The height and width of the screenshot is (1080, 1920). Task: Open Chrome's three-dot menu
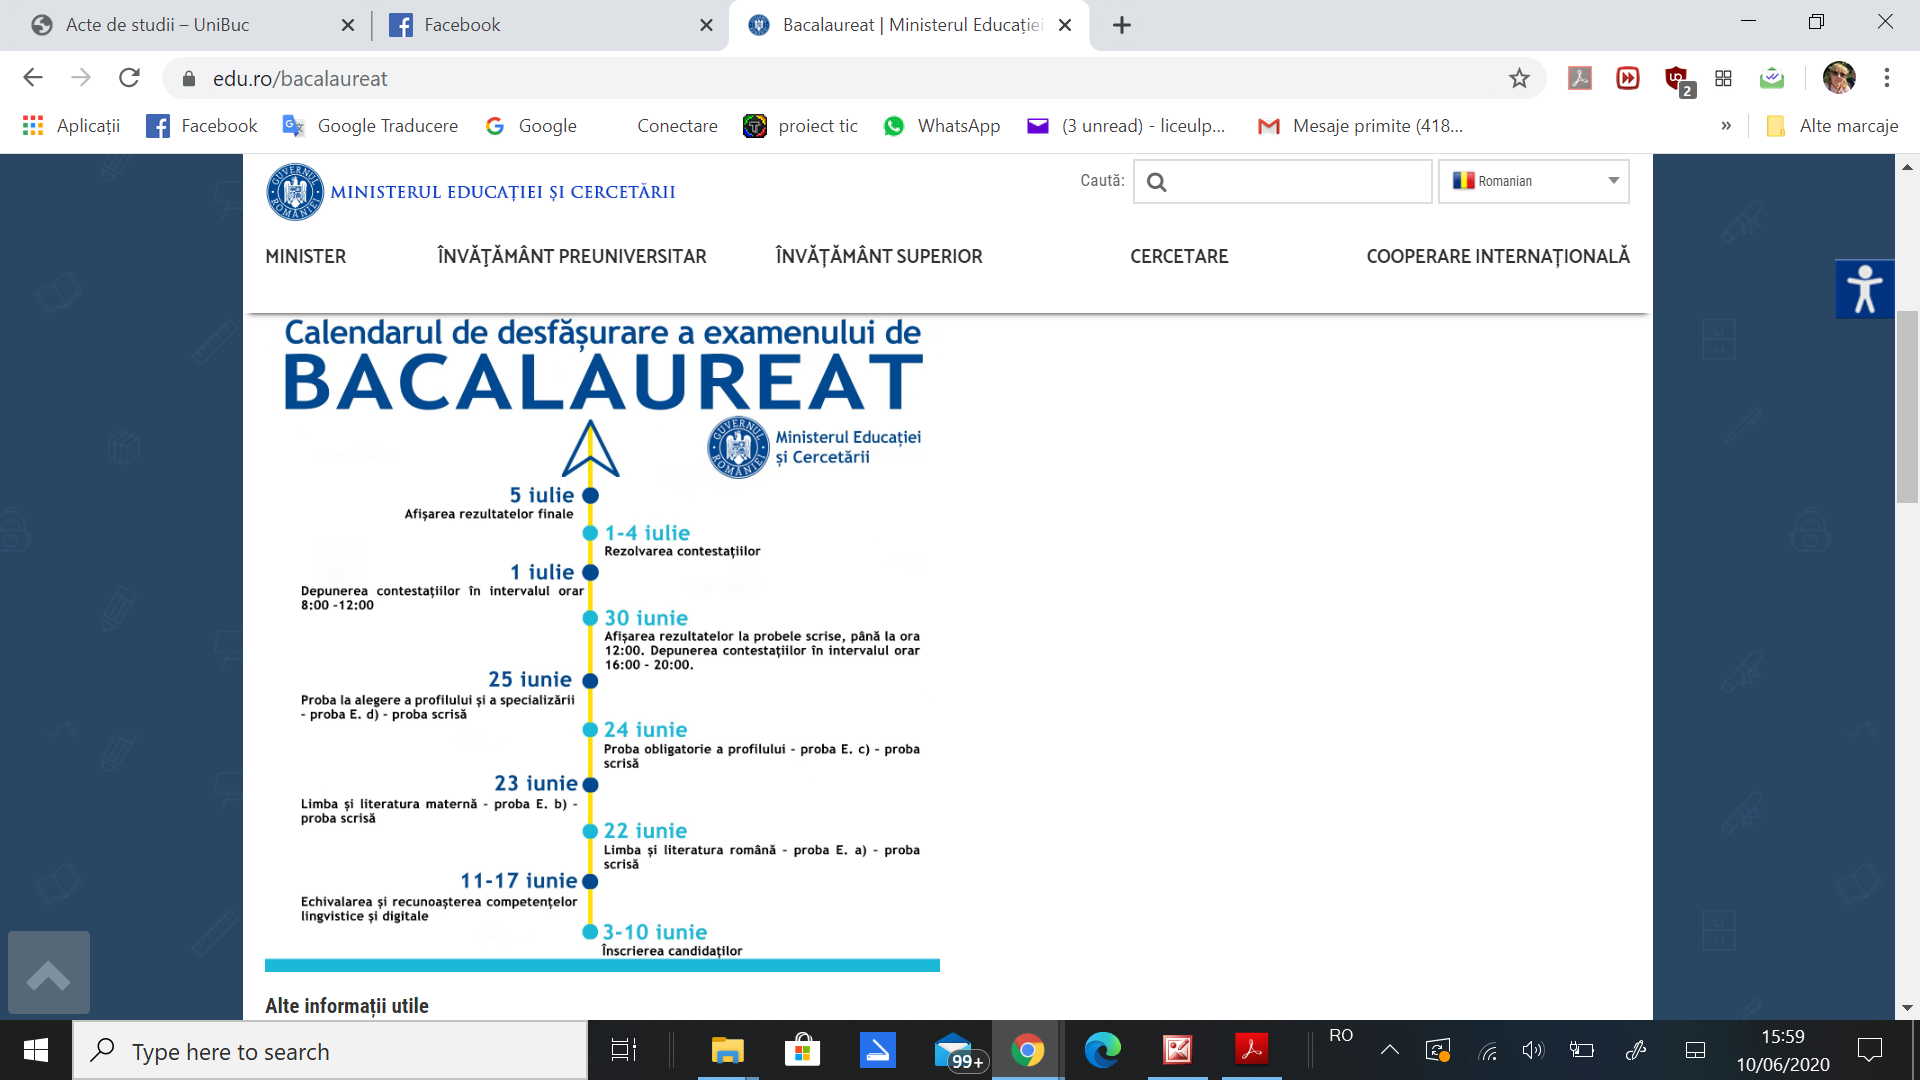pos(1887,78)
